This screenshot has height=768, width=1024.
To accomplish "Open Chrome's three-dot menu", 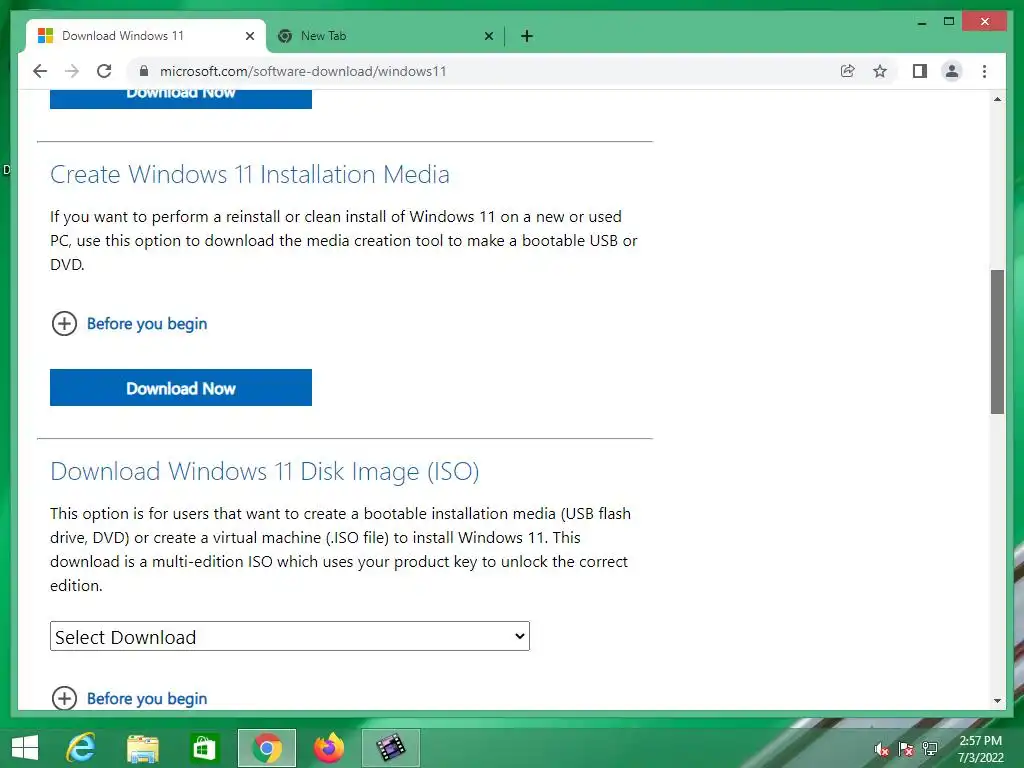I will [x=985, y=71].
